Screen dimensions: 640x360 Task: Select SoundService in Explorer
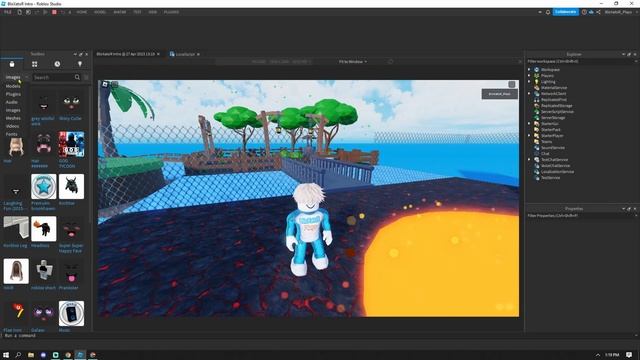click(x=553, y=148)
